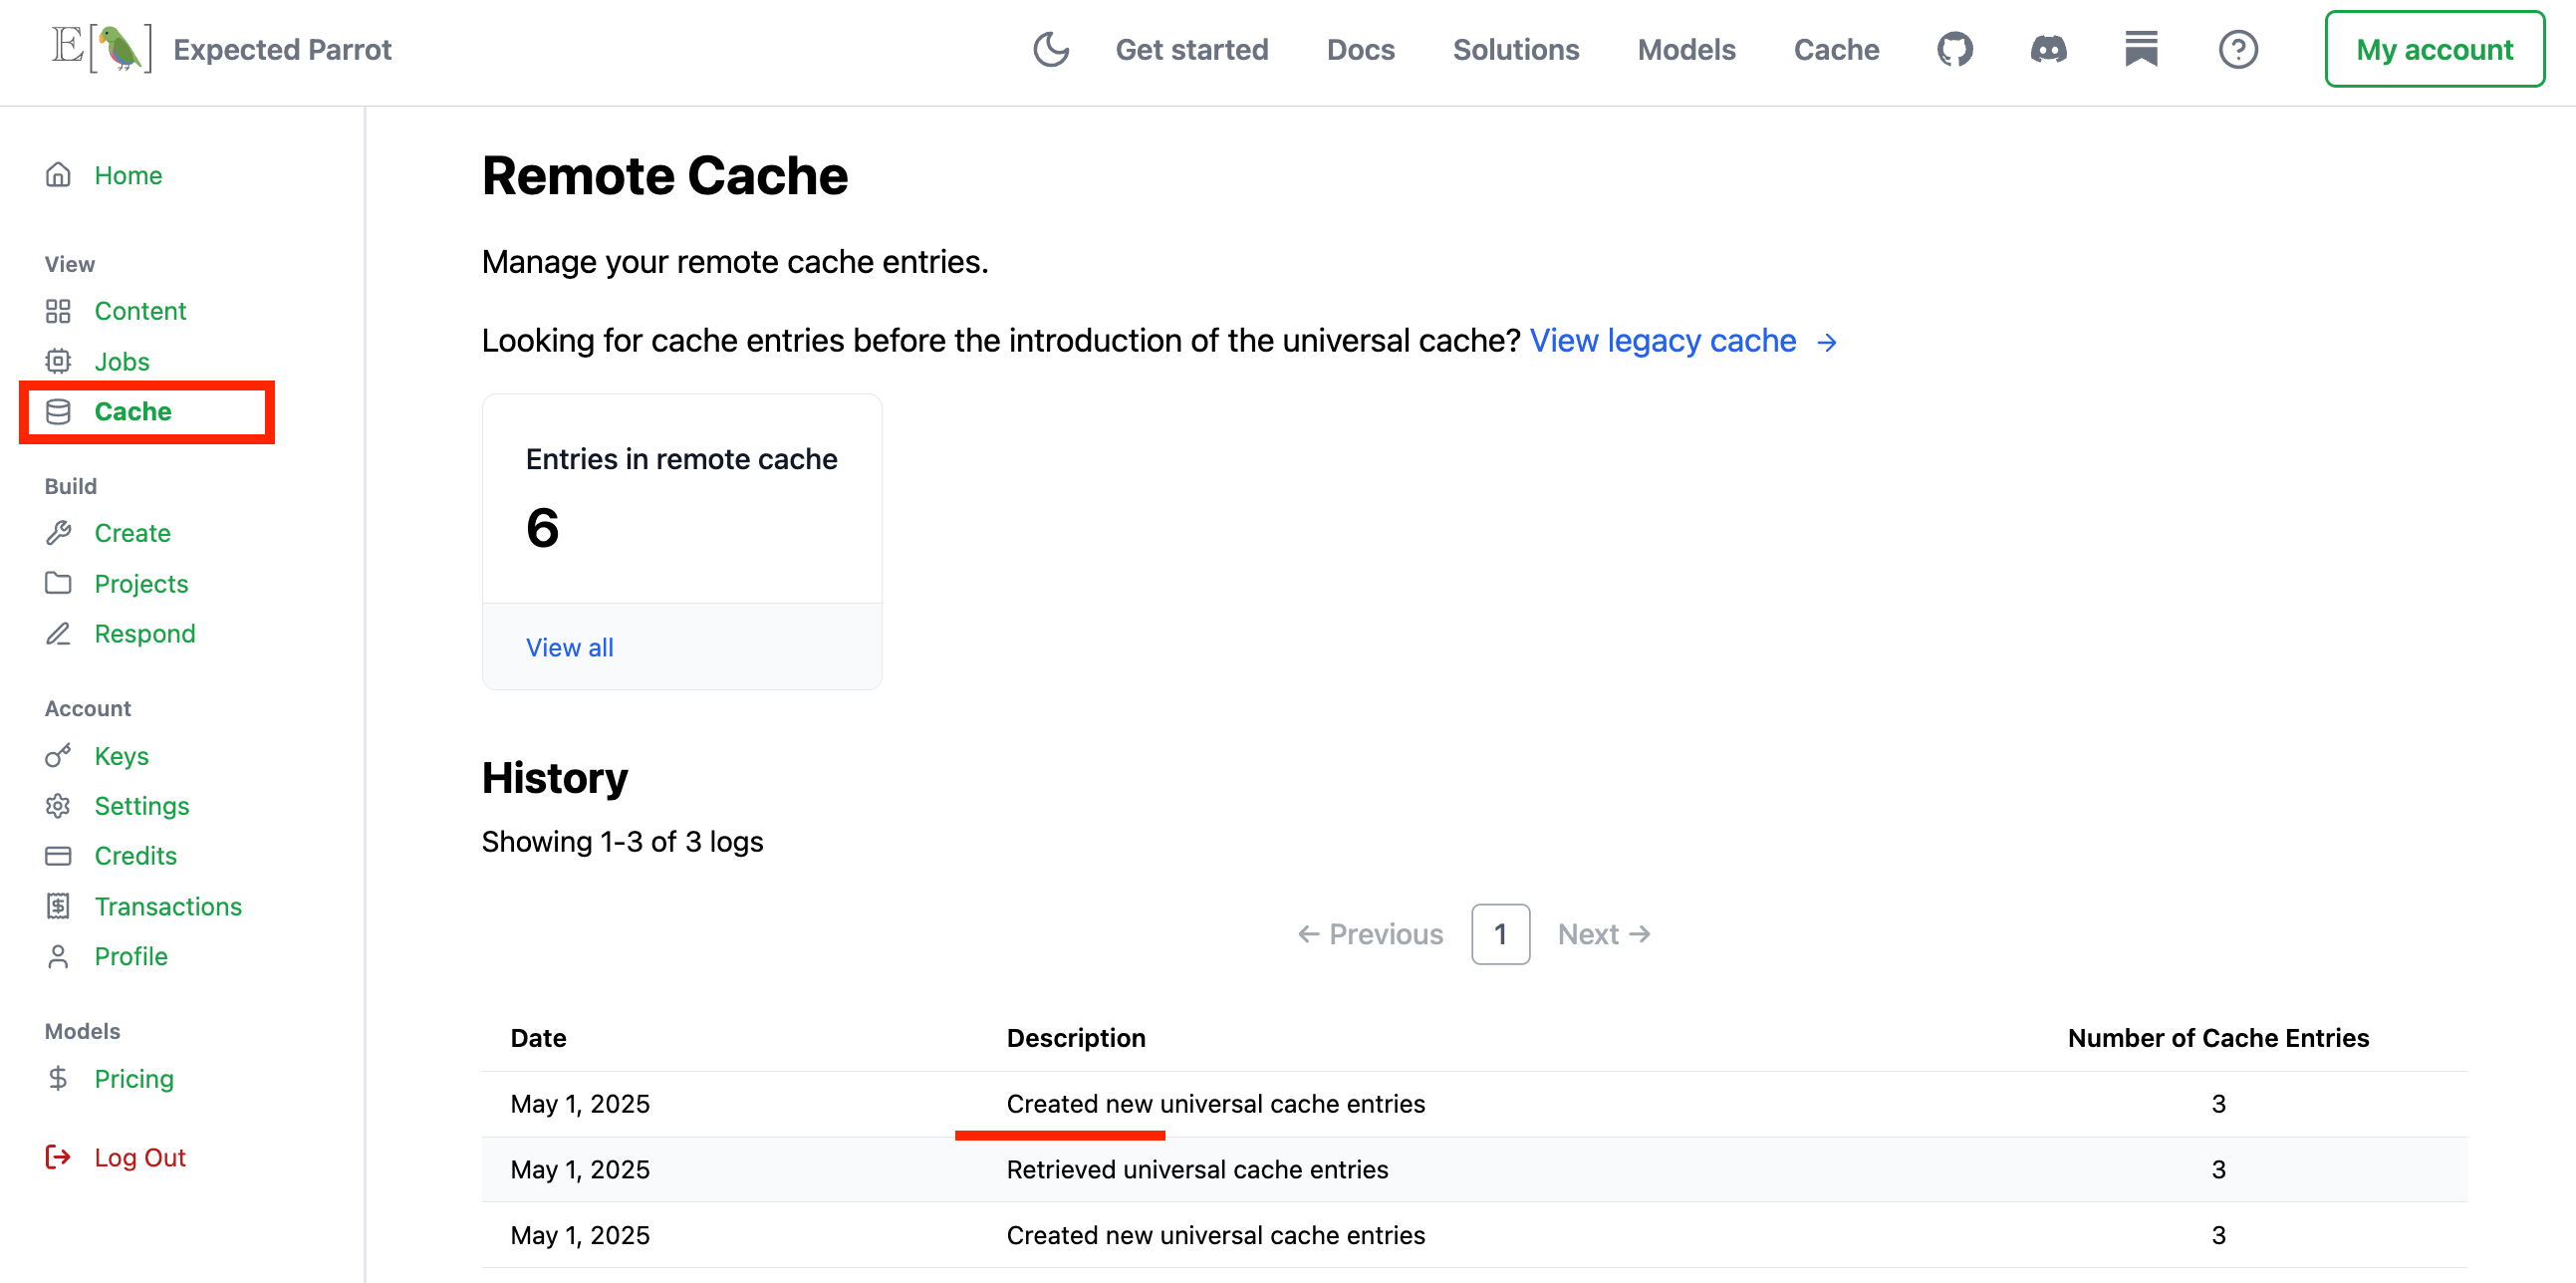Click the Substack bookmark icon

tap(2141, 49)
